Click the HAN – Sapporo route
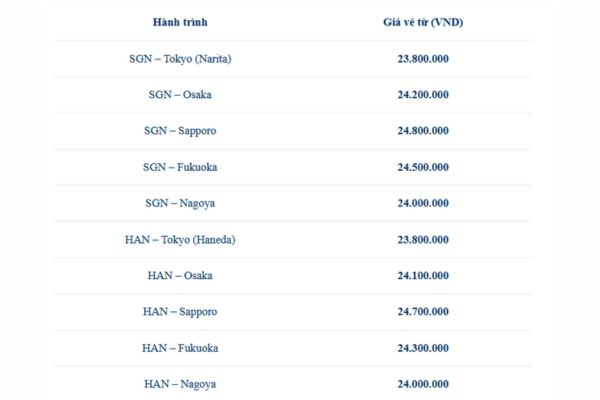The width and height of the screenshot is (600, 400). pos(180,312)
